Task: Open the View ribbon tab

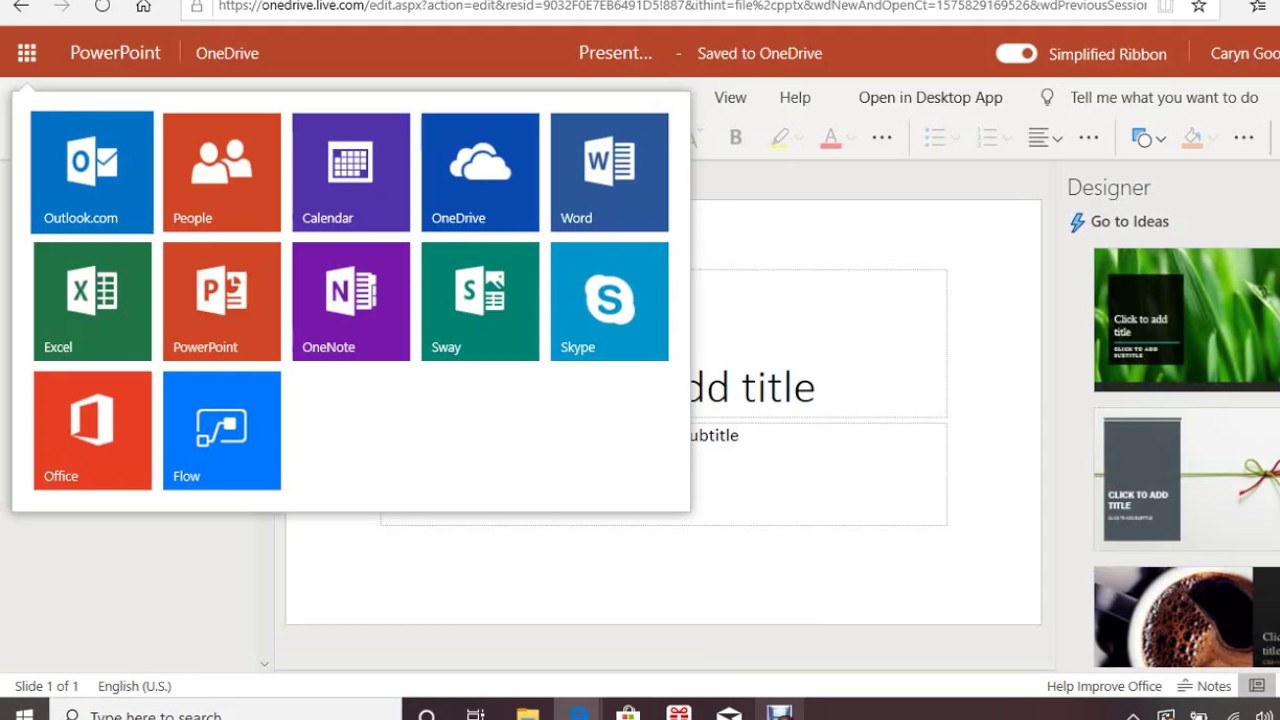Action: click(x=730, y=97)
